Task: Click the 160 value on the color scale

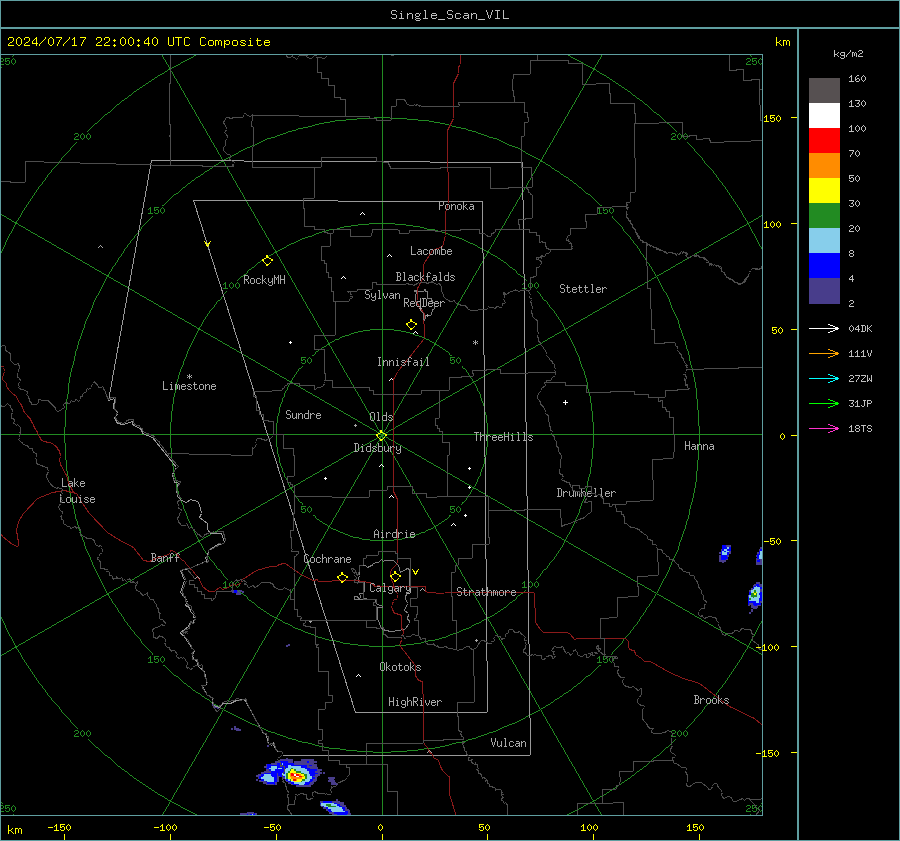Action: click(x=857, y=79)
